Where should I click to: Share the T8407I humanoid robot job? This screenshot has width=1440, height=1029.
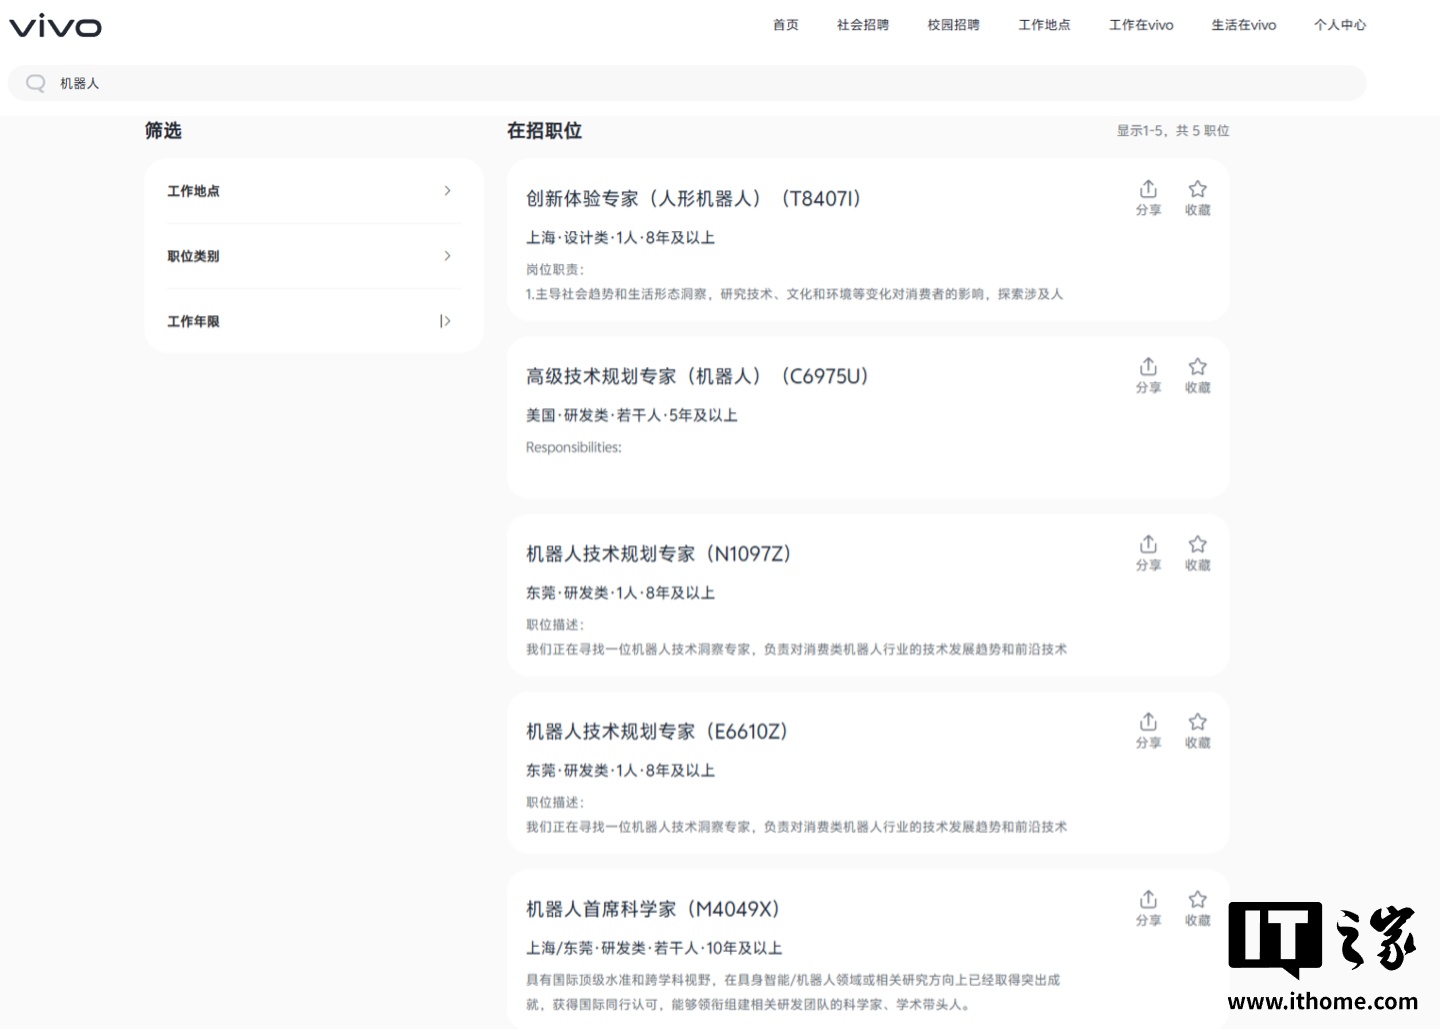point(1148,197)
